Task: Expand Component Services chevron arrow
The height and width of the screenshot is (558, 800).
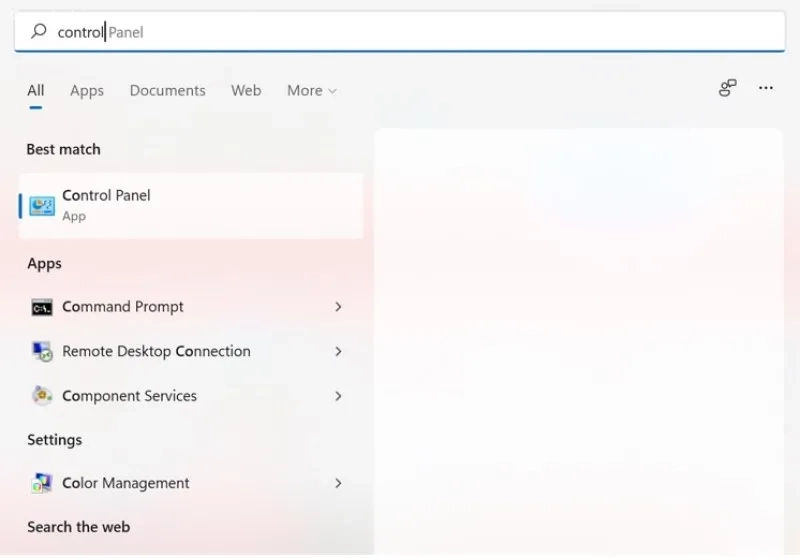Action: tap(338, 396)
